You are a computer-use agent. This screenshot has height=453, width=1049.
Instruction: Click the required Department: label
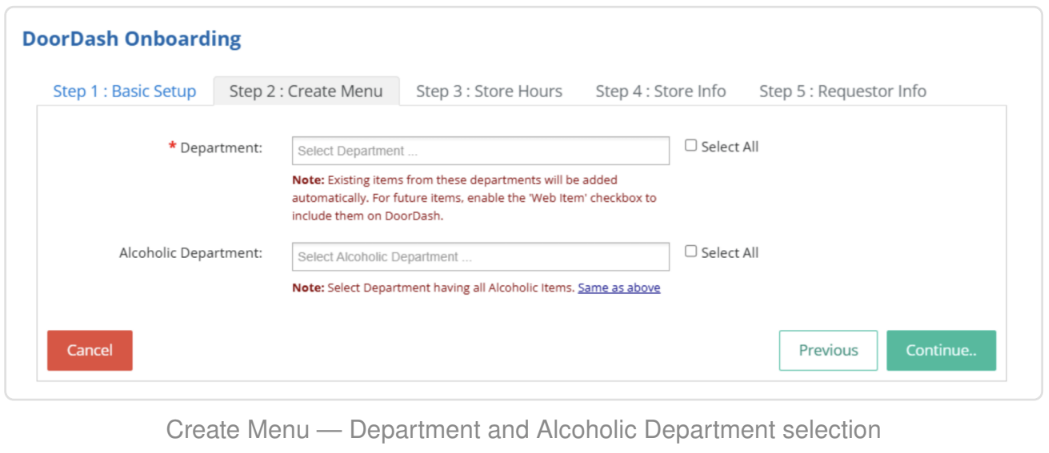[215, 148]
